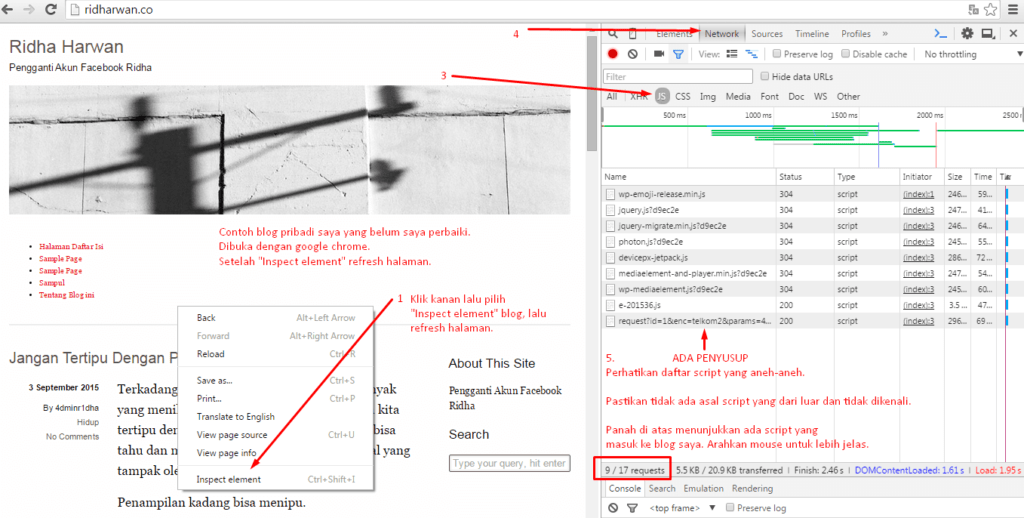This screenshot has height=518, width=1024.
Task: Switch to the Network tab
Action: 722,34
